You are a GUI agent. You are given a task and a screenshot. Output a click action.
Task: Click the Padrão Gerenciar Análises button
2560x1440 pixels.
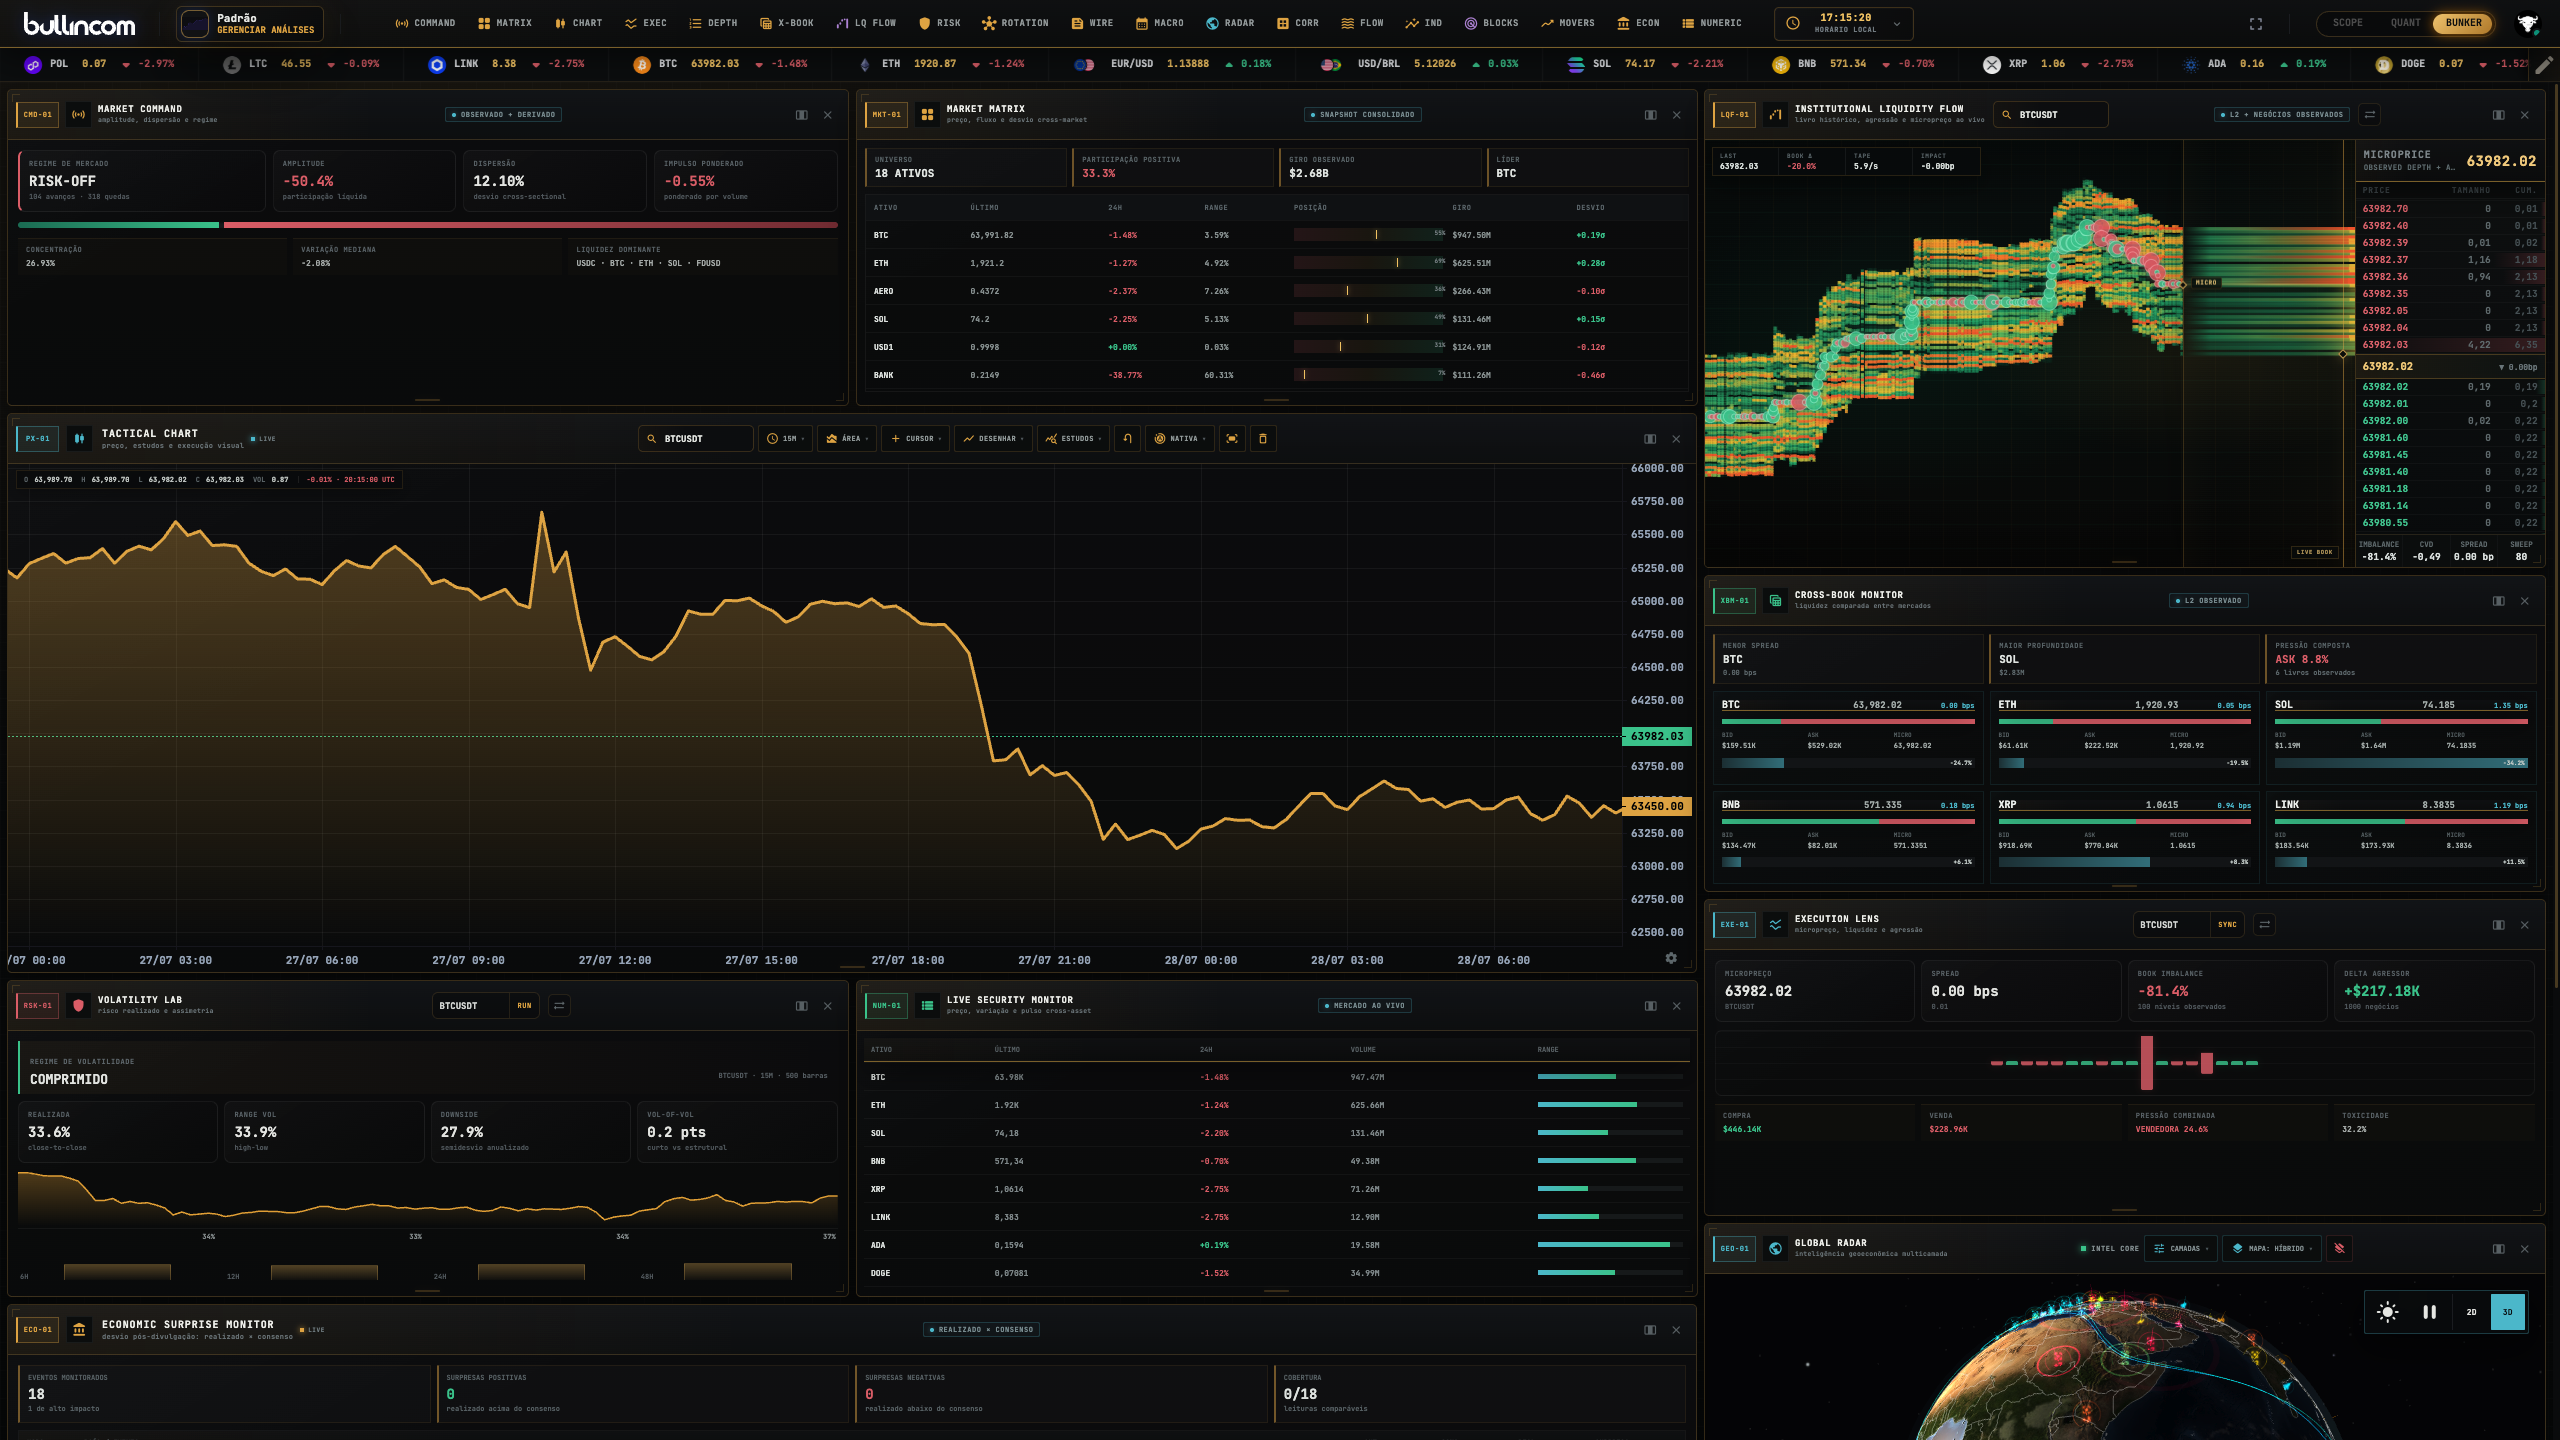tap(250, 24)
